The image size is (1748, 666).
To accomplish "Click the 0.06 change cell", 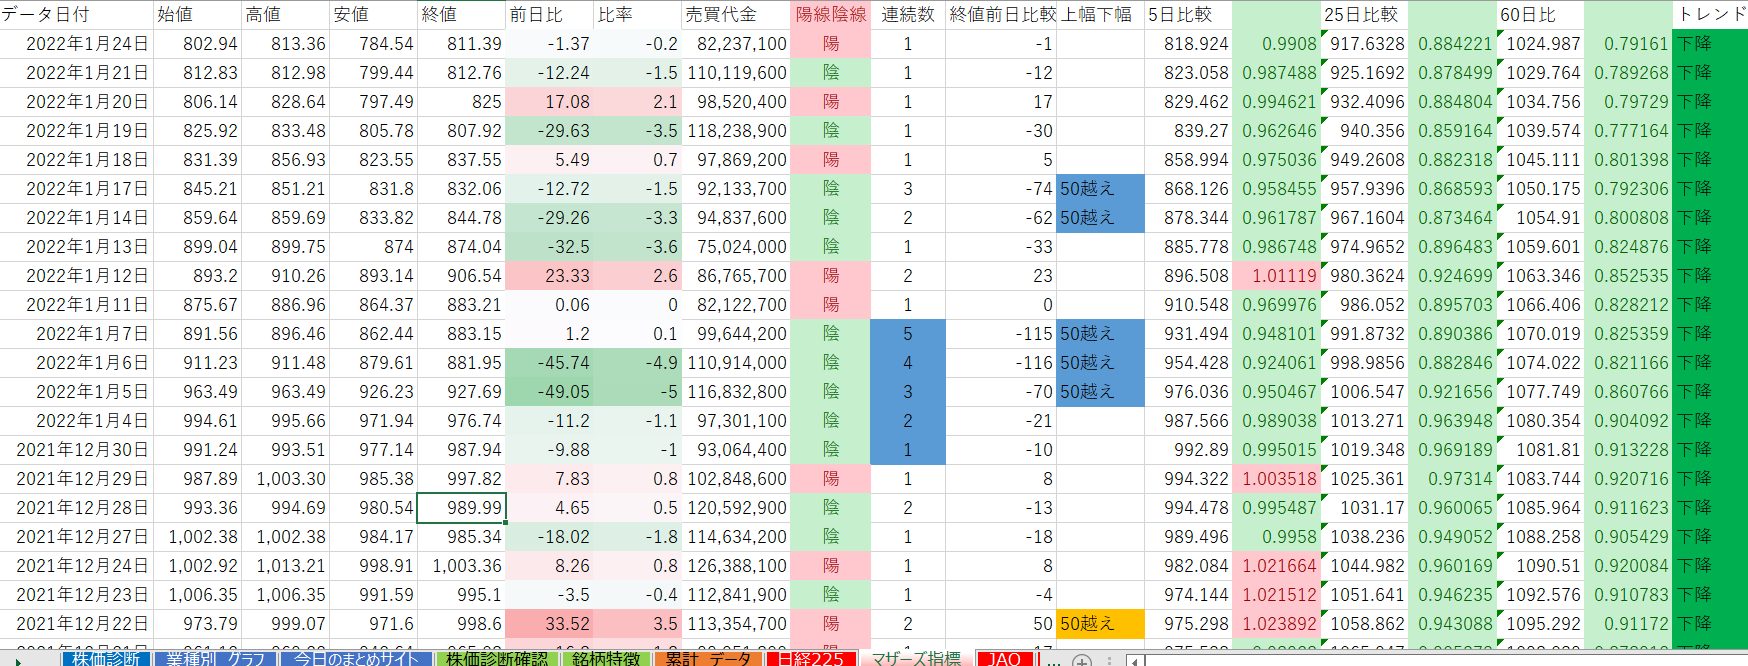I will pyautogui.click(x=550, y=305).
